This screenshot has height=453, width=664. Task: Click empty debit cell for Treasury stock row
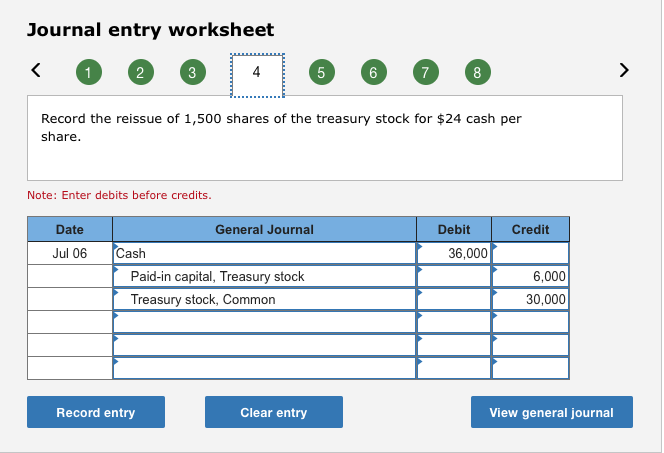454,299
